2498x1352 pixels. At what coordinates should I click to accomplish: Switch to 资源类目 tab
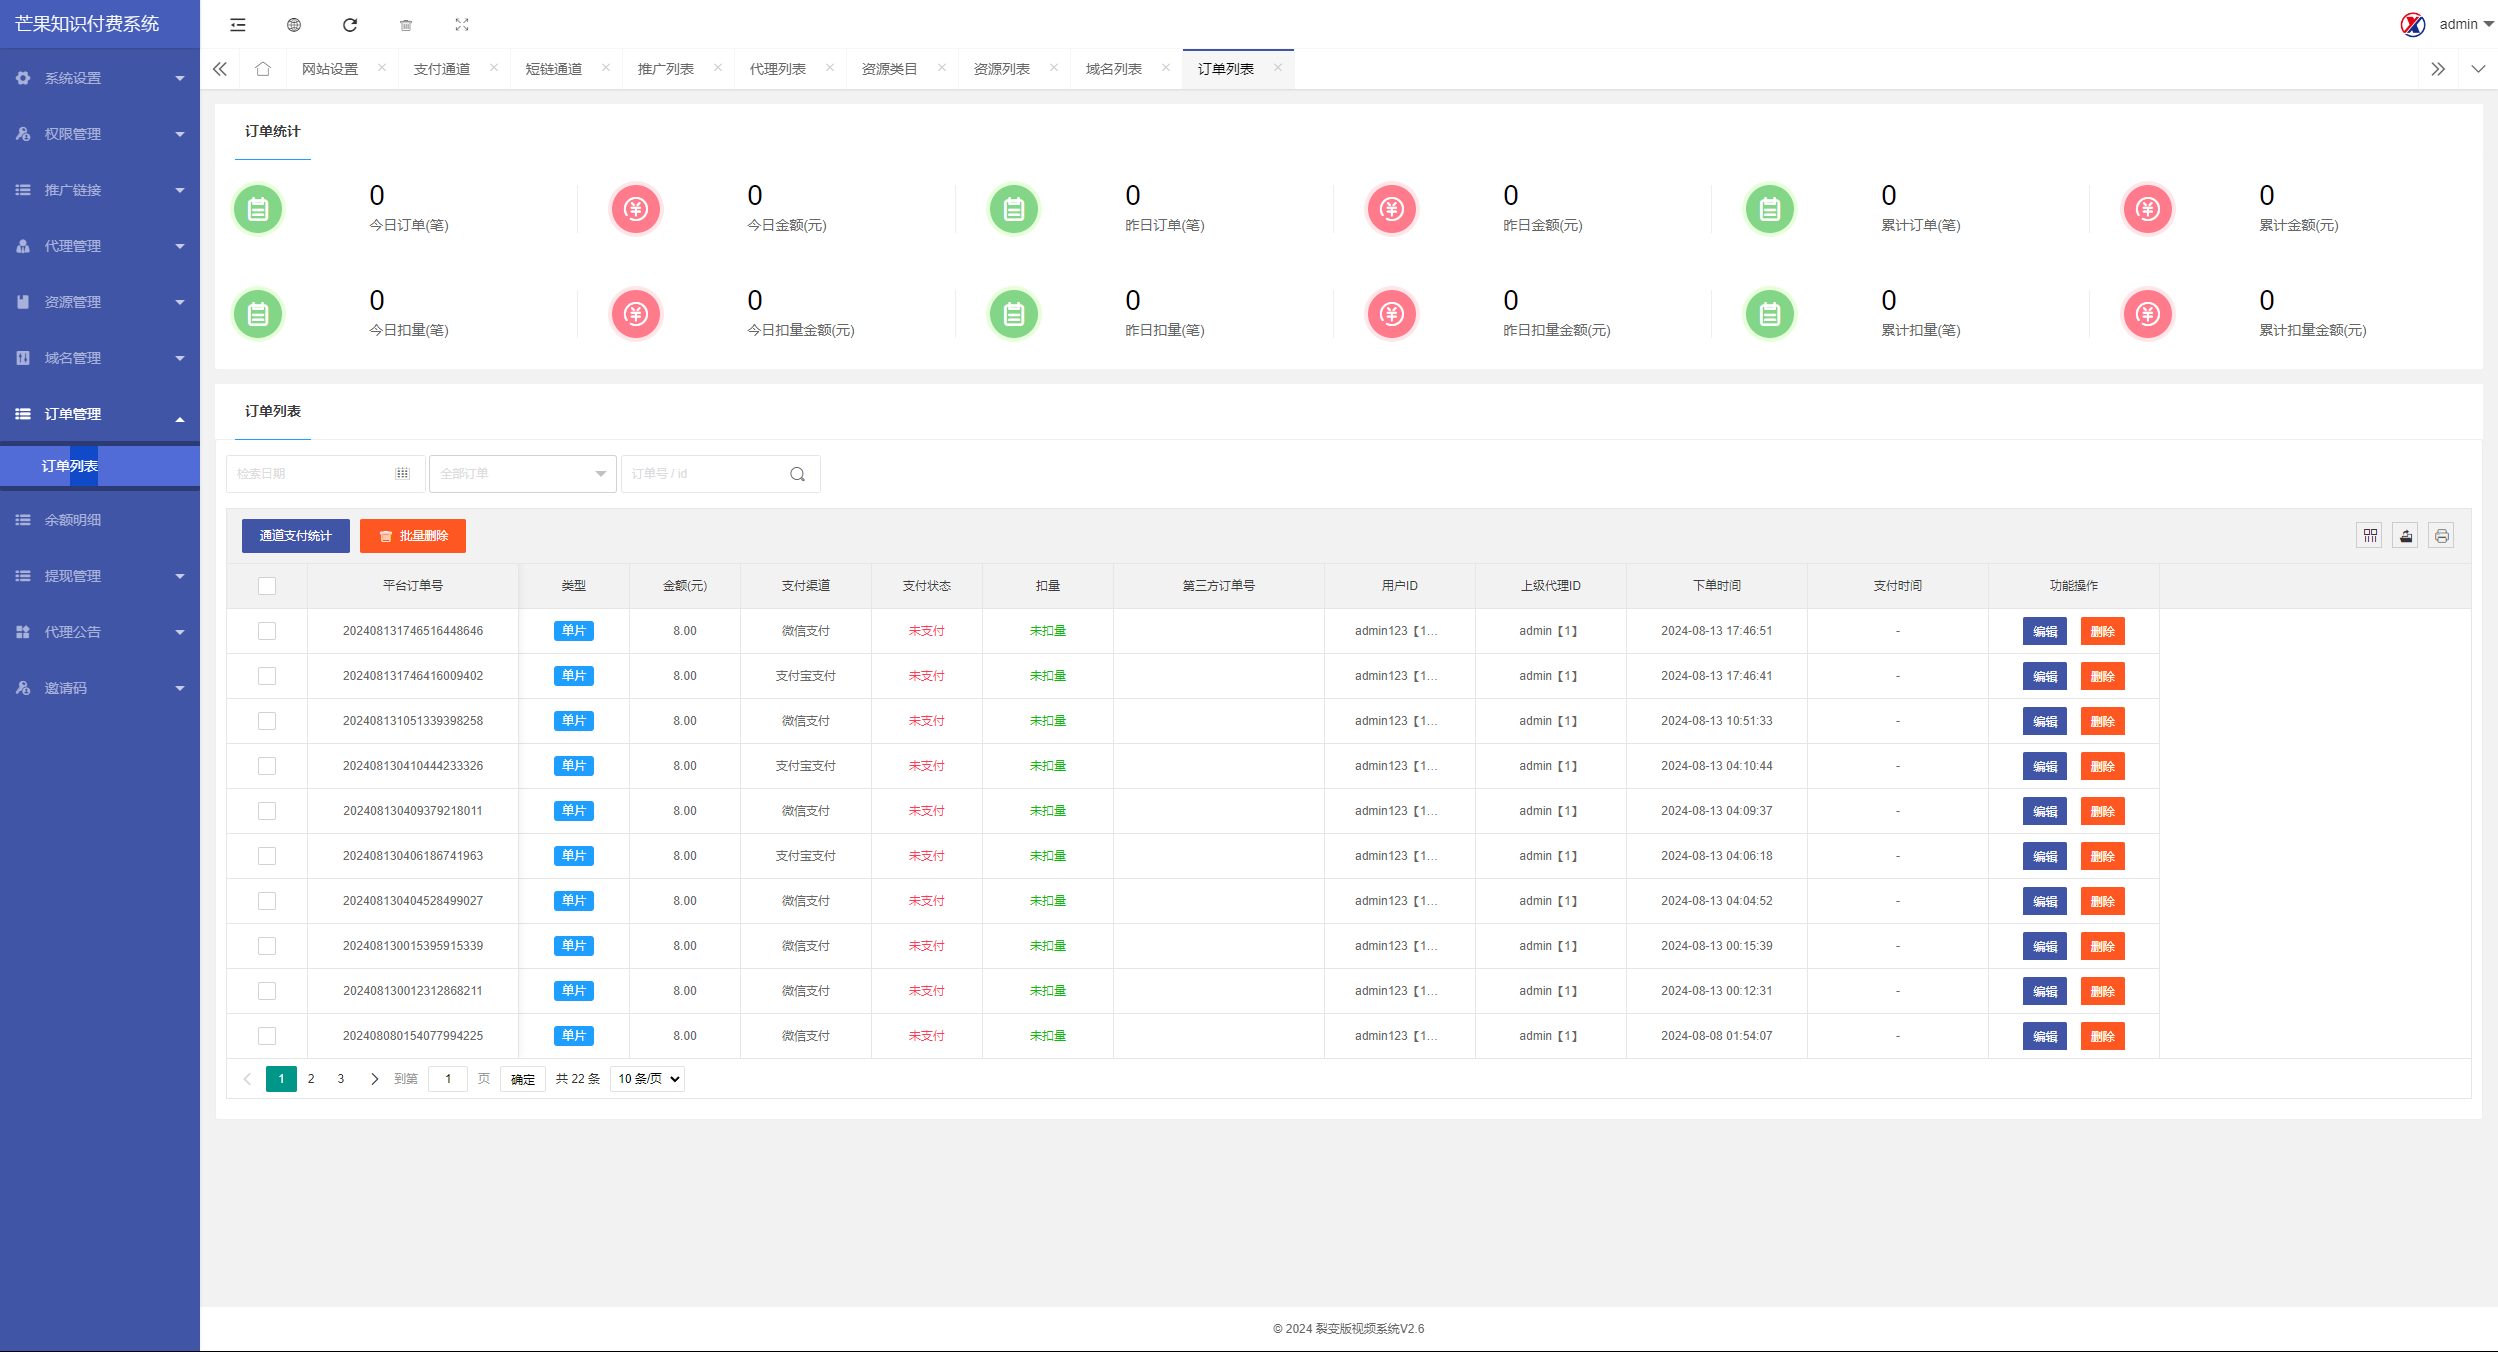[890, 69]
